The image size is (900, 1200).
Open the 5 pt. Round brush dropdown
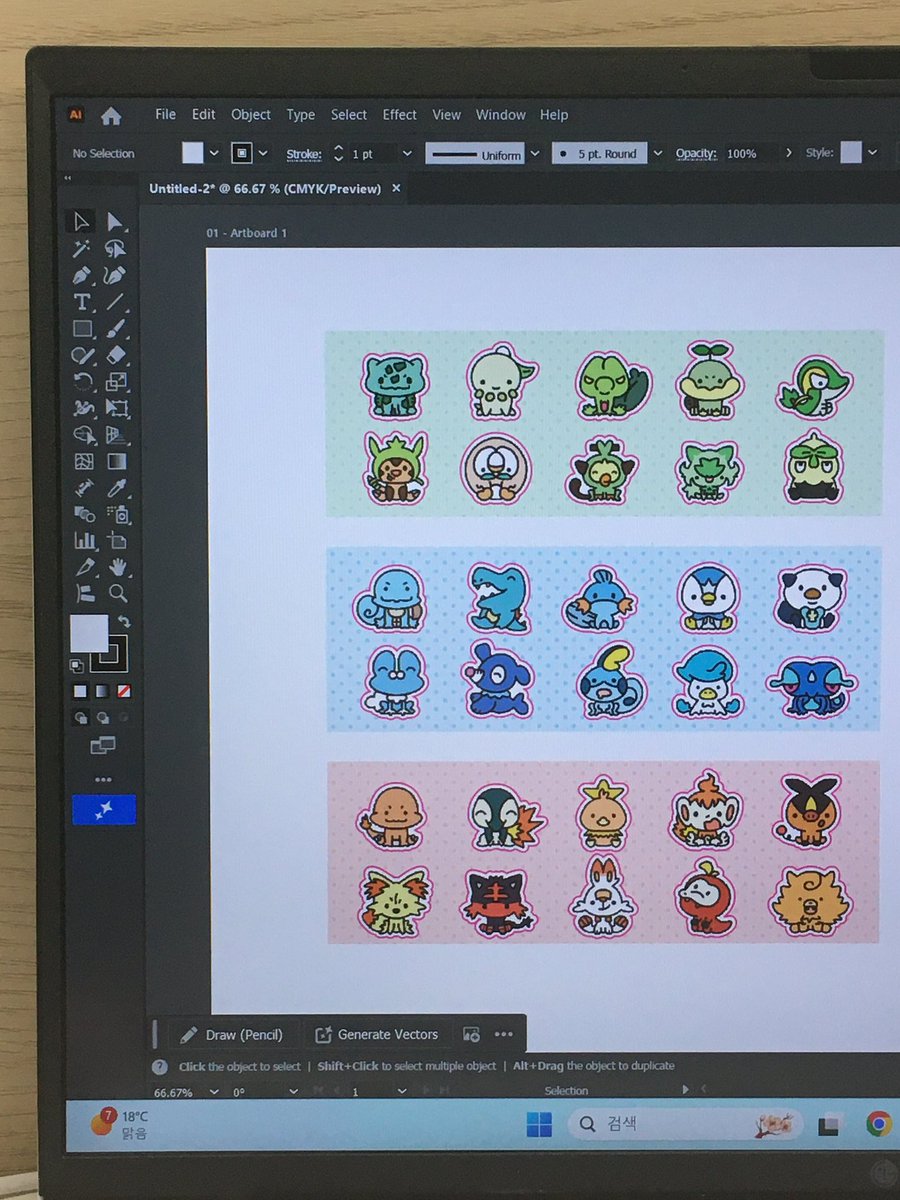tap(657, 154)
